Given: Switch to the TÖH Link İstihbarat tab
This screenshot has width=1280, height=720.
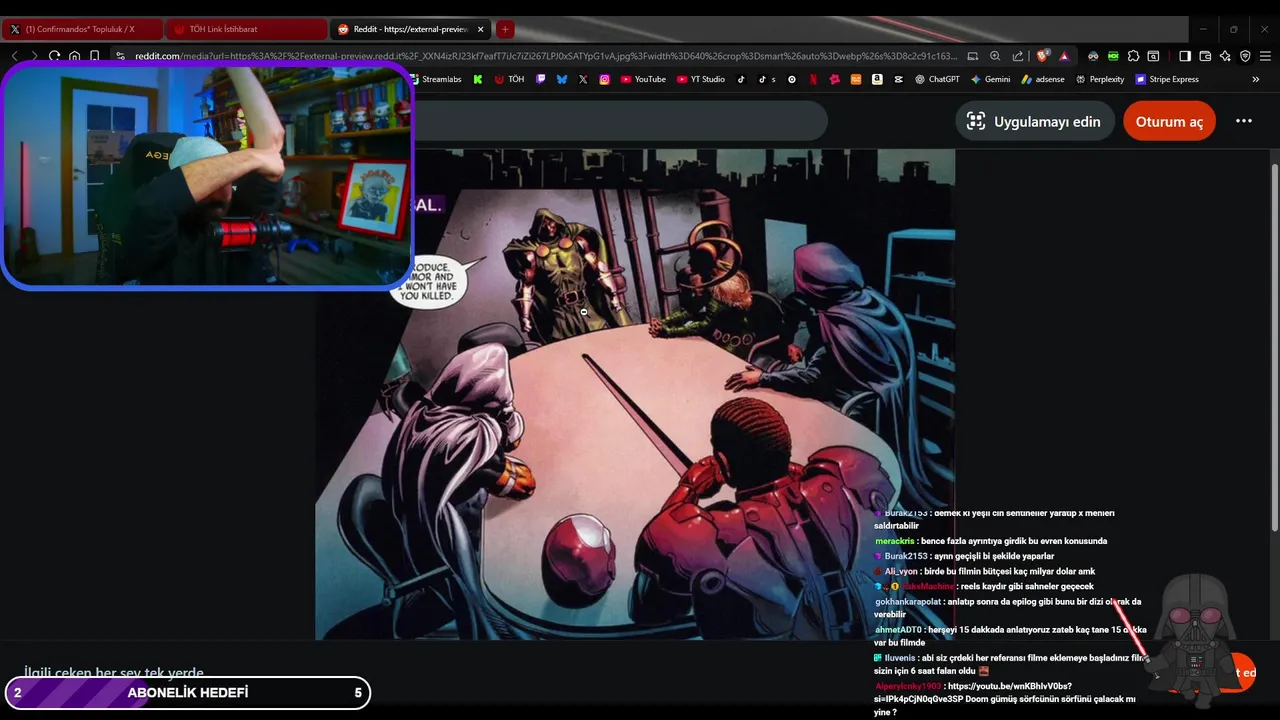Looking at the screenshot, I should click(x=245, y=29).
